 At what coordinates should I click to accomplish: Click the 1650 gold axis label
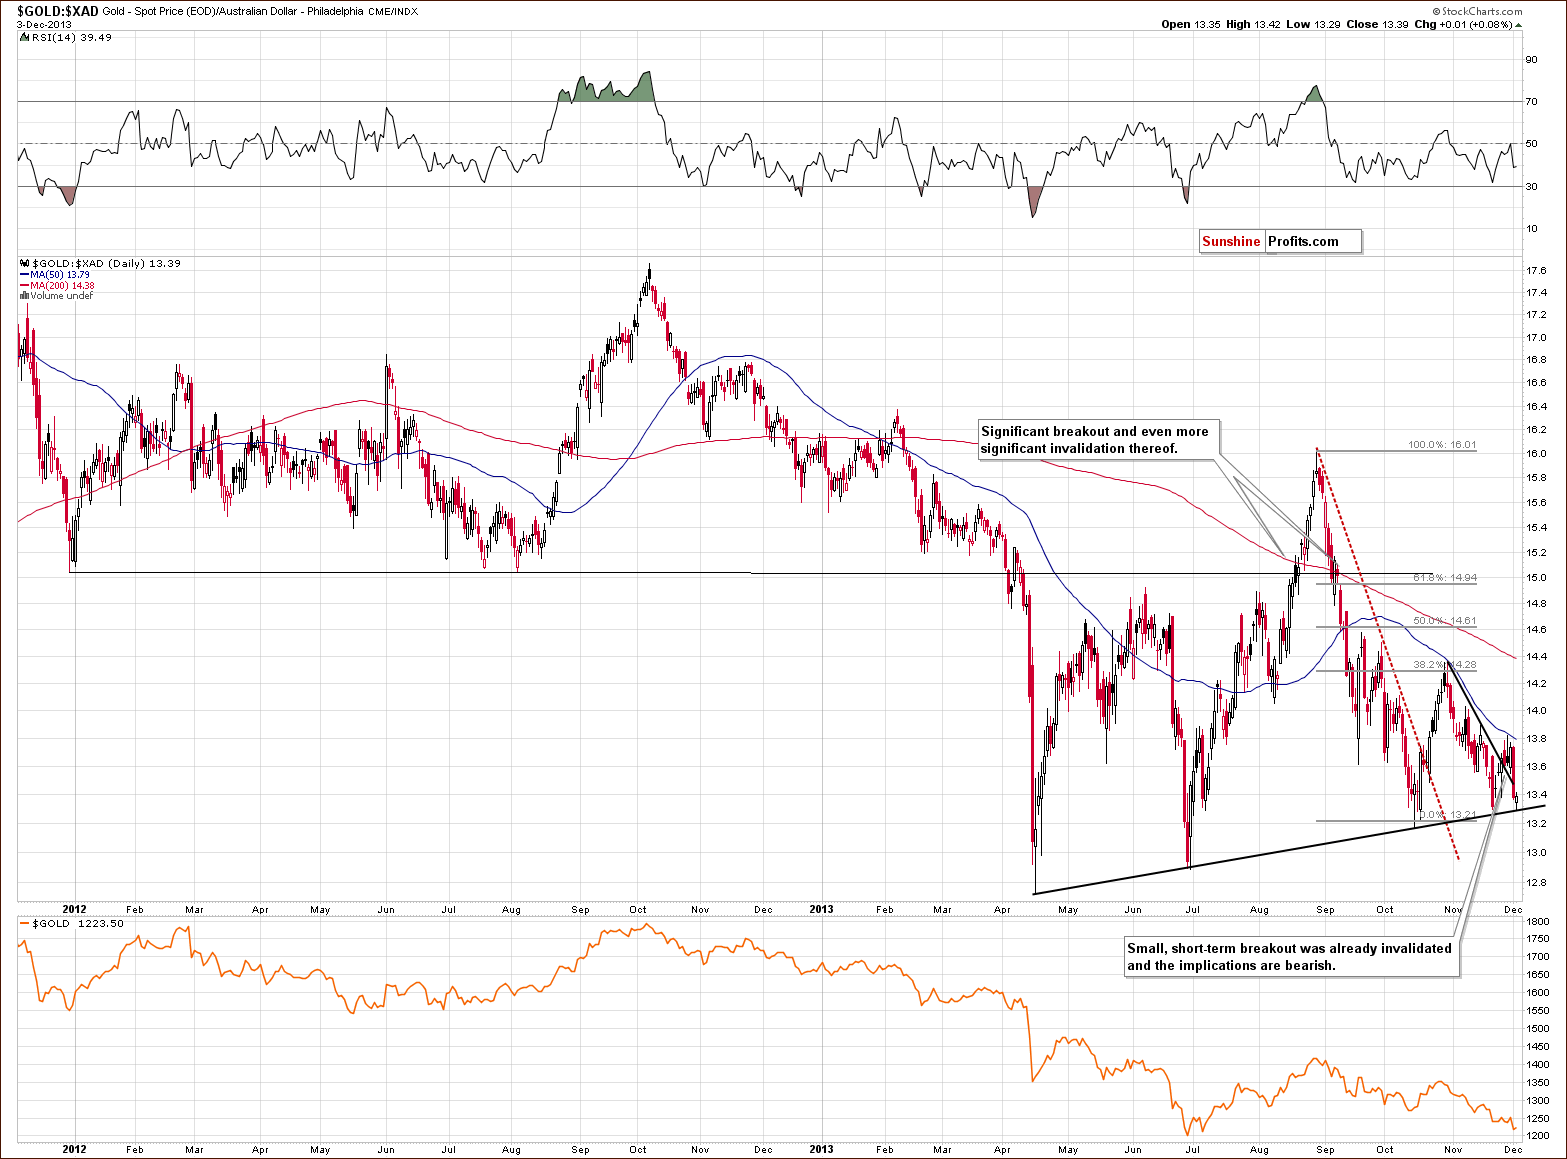point(1538,975)
